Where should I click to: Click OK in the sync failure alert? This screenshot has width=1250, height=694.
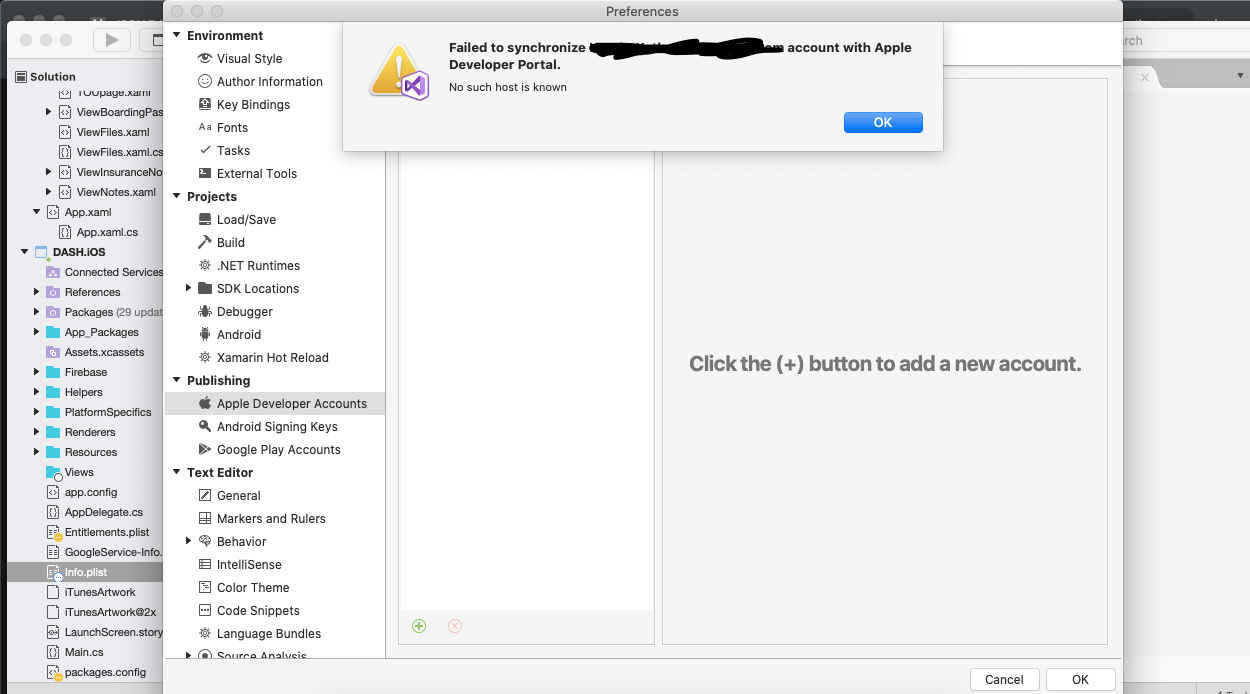pos(883,122)
